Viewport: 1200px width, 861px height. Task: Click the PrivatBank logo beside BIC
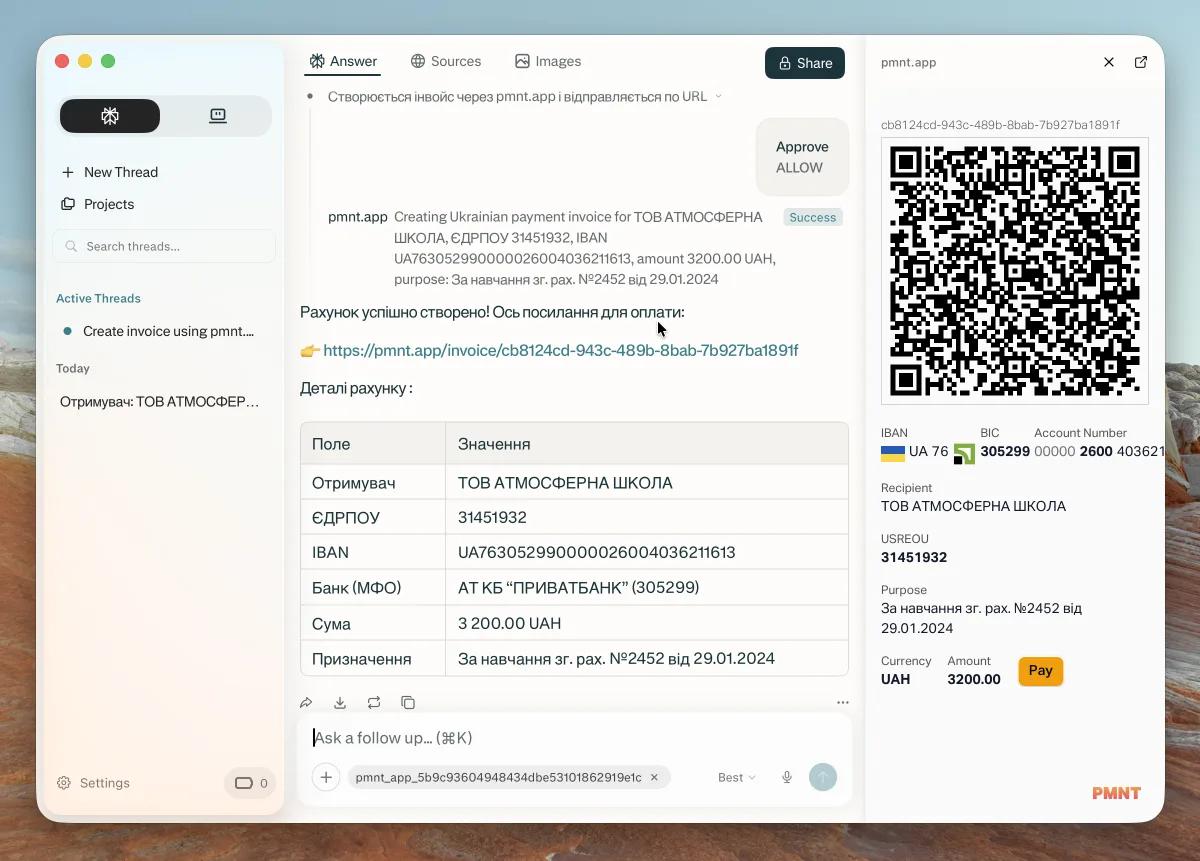point(964,454)
